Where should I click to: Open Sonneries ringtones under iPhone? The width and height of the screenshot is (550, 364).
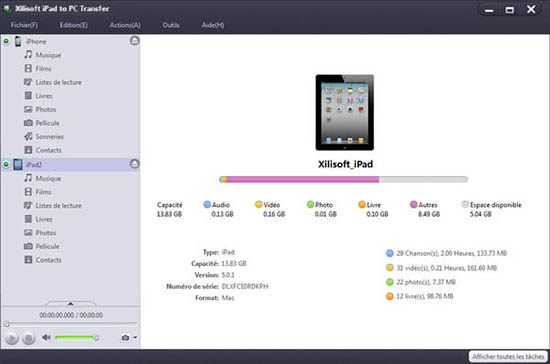pyautogui.click(x=44, y=136)
